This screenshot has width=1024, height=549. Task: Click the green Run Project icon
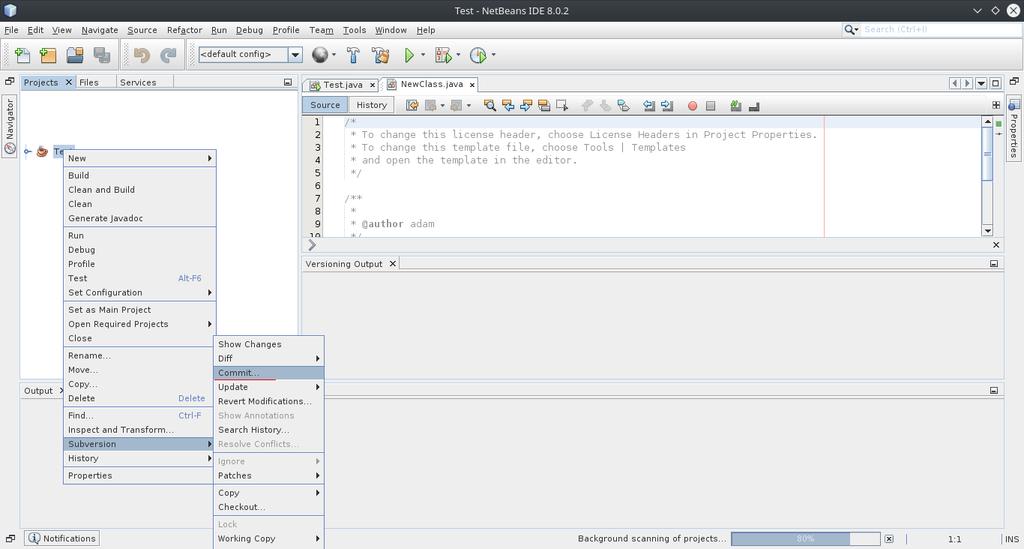(409, 55)
